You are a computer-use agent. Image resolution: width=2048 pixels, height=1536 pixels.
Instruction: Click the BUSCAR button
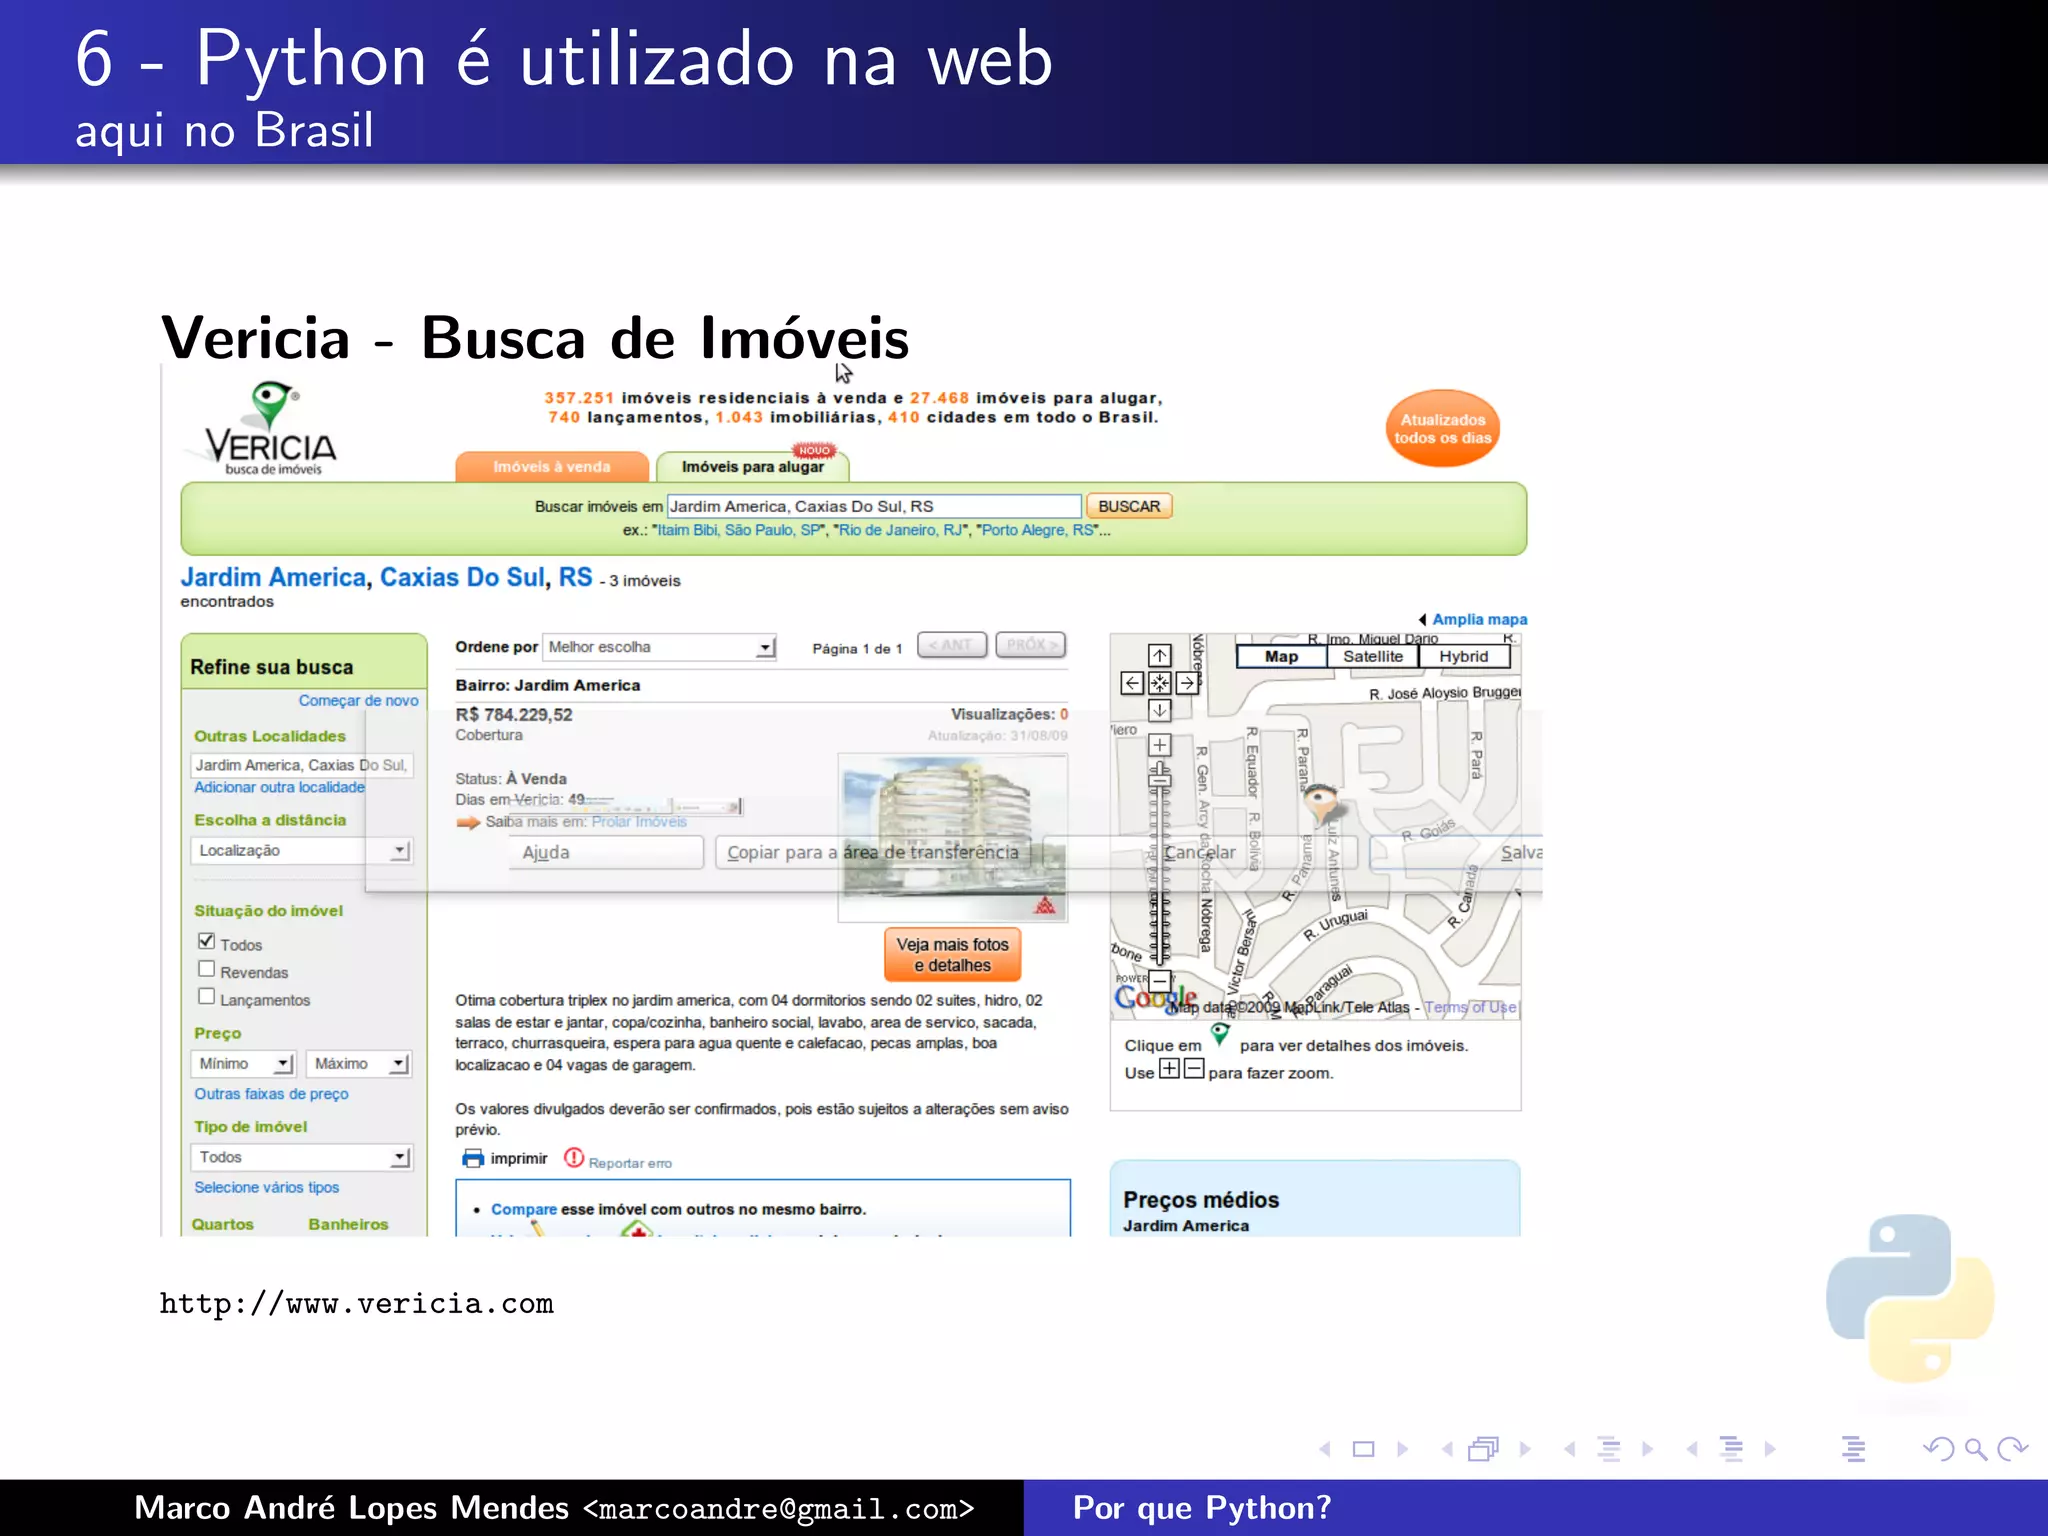[1129, 507]
